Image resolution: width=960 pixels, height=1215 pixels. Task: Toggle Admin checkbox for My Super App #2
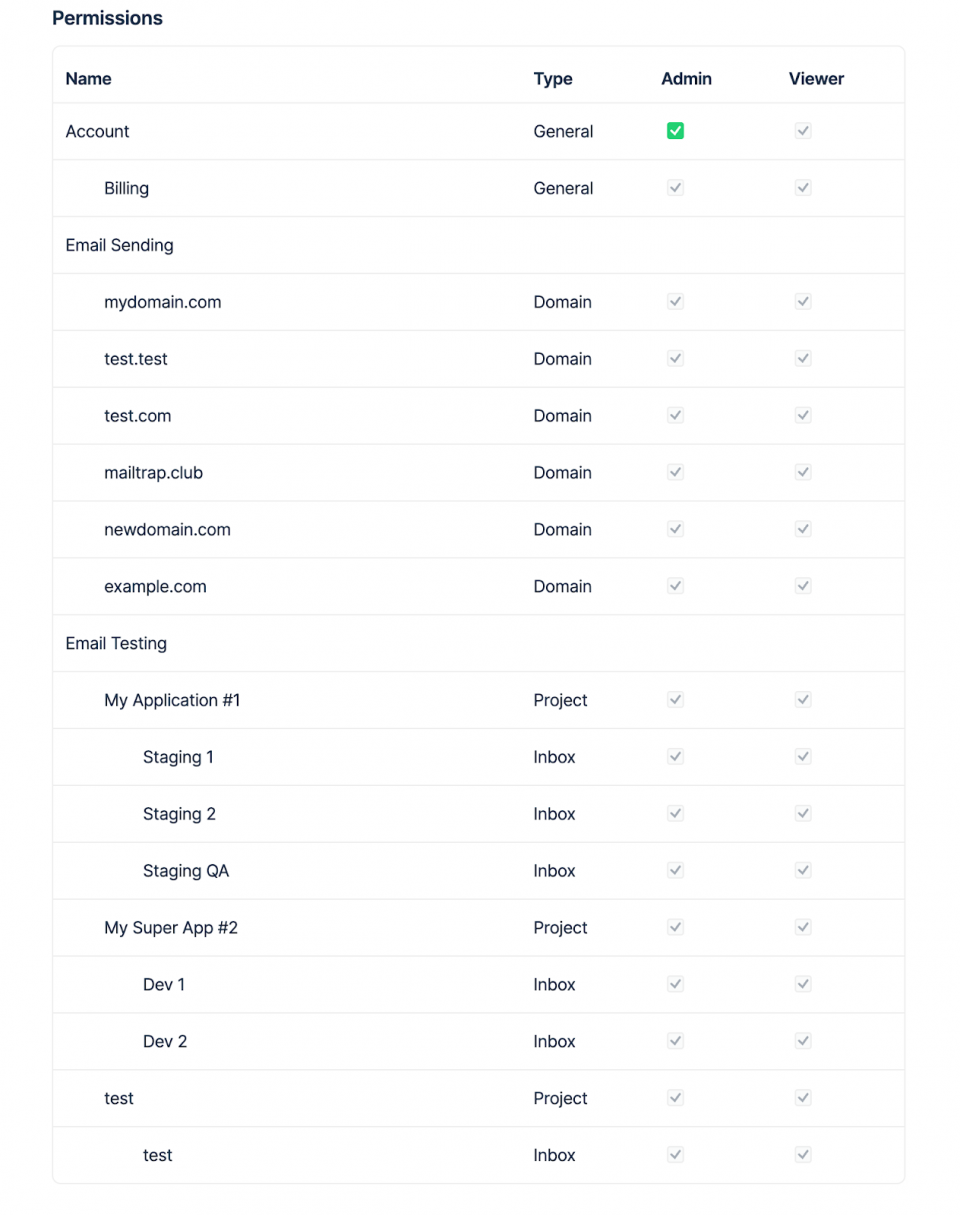click(x=675, y=928)
